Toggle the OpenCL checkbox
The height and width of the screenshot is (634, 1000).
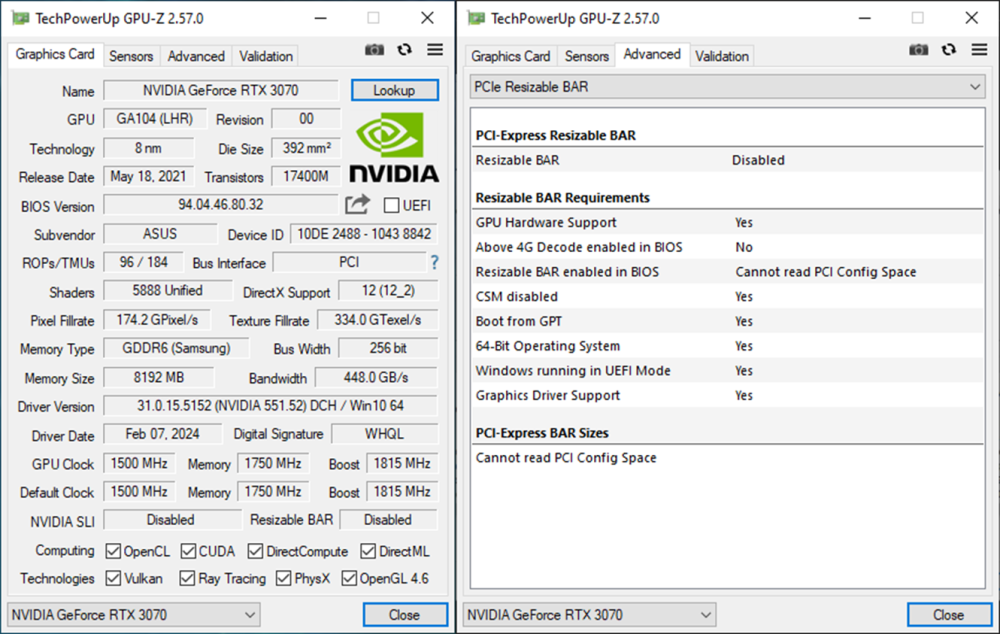[x=113, y=551]
